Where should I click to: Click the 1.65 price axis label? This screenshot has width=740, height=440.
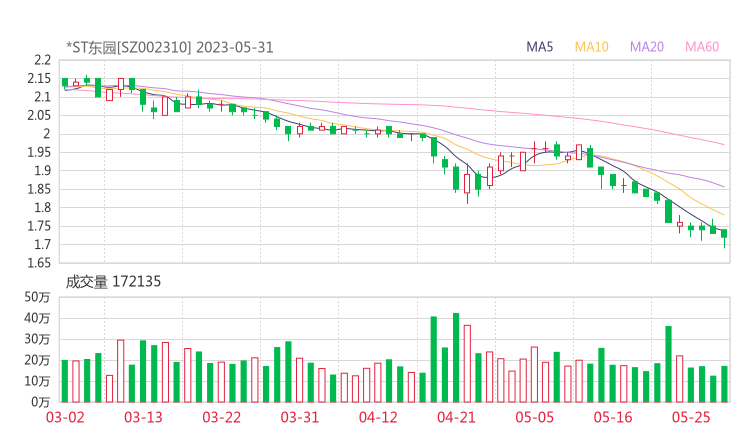(39, 263)
